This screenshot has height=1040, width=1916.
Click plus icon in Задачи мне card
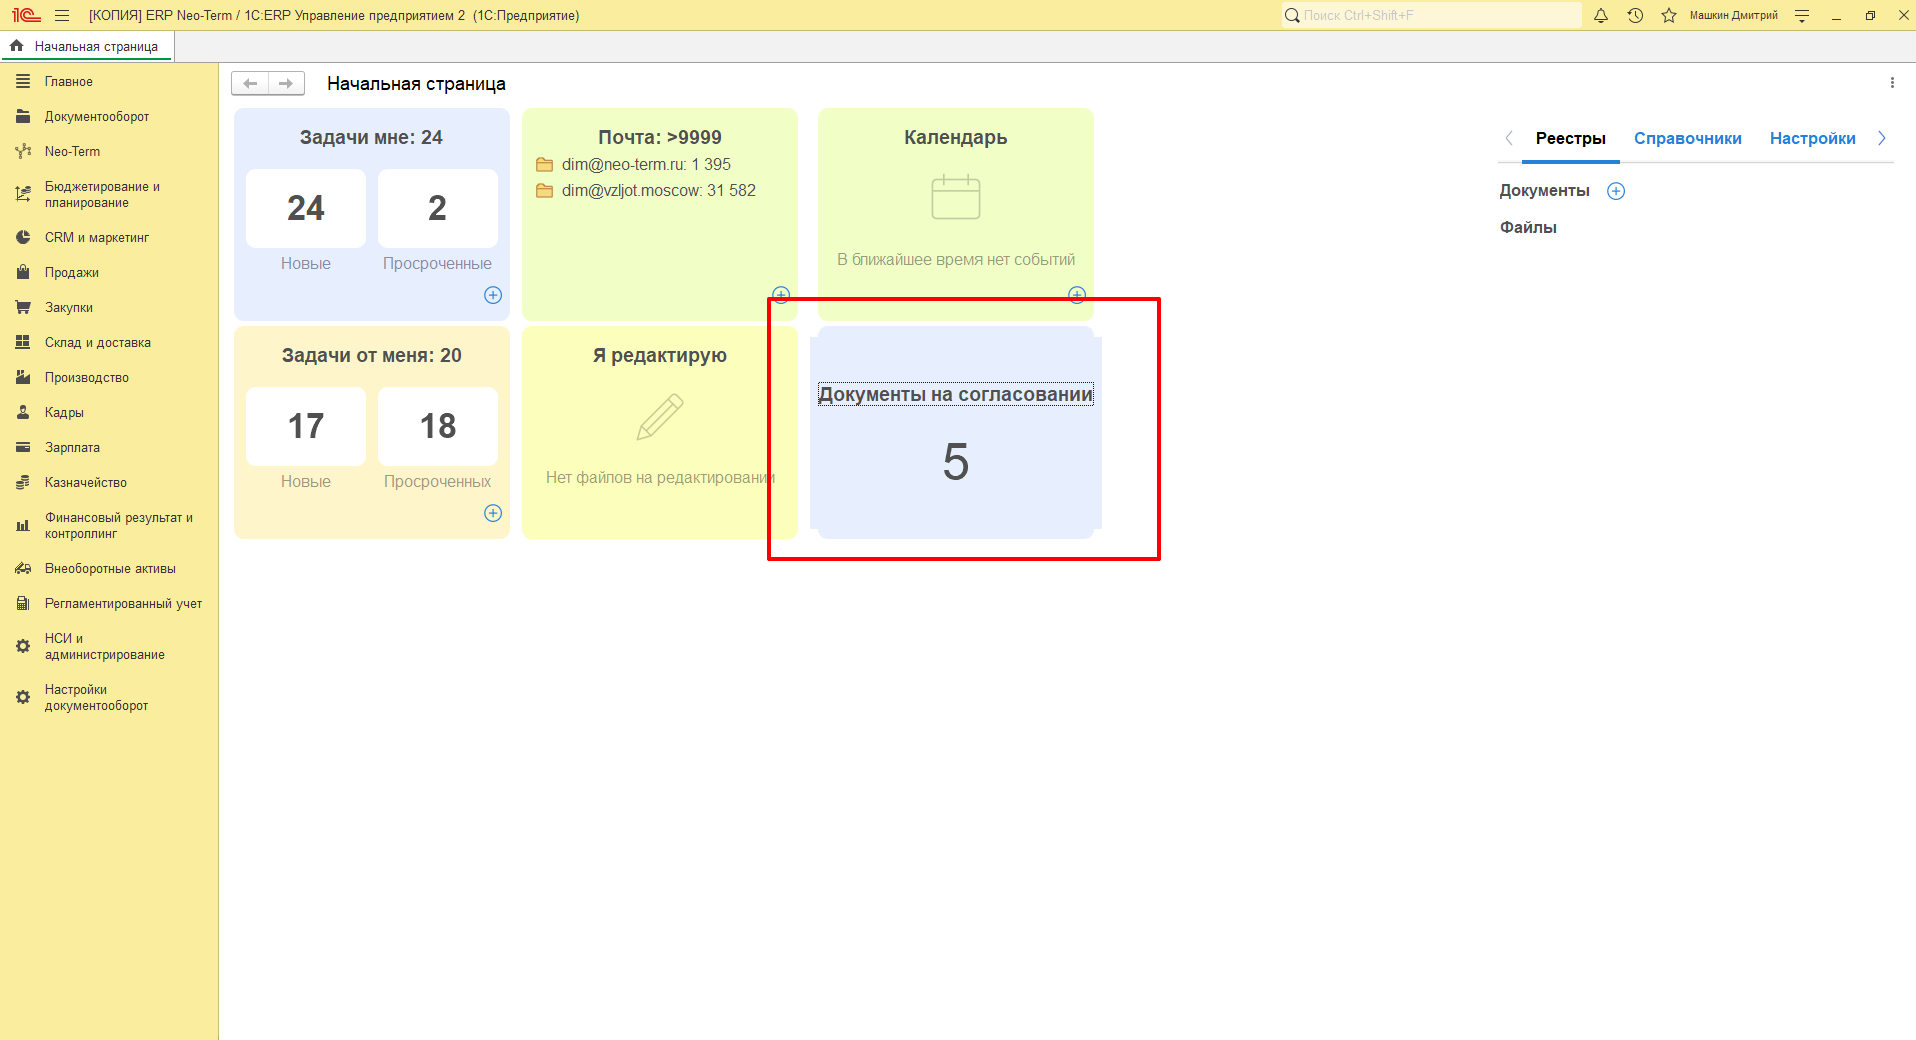493,295
